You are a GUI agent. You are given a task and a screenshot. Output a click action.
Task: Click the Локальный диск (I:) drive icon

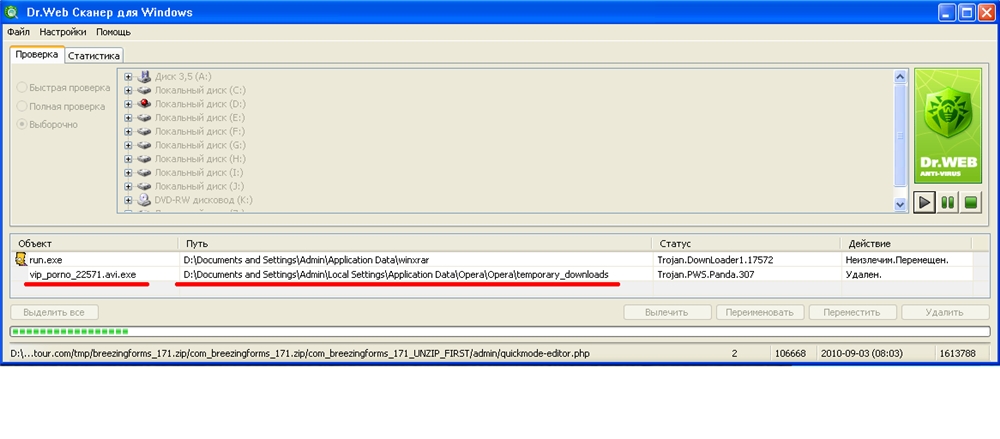144,172
